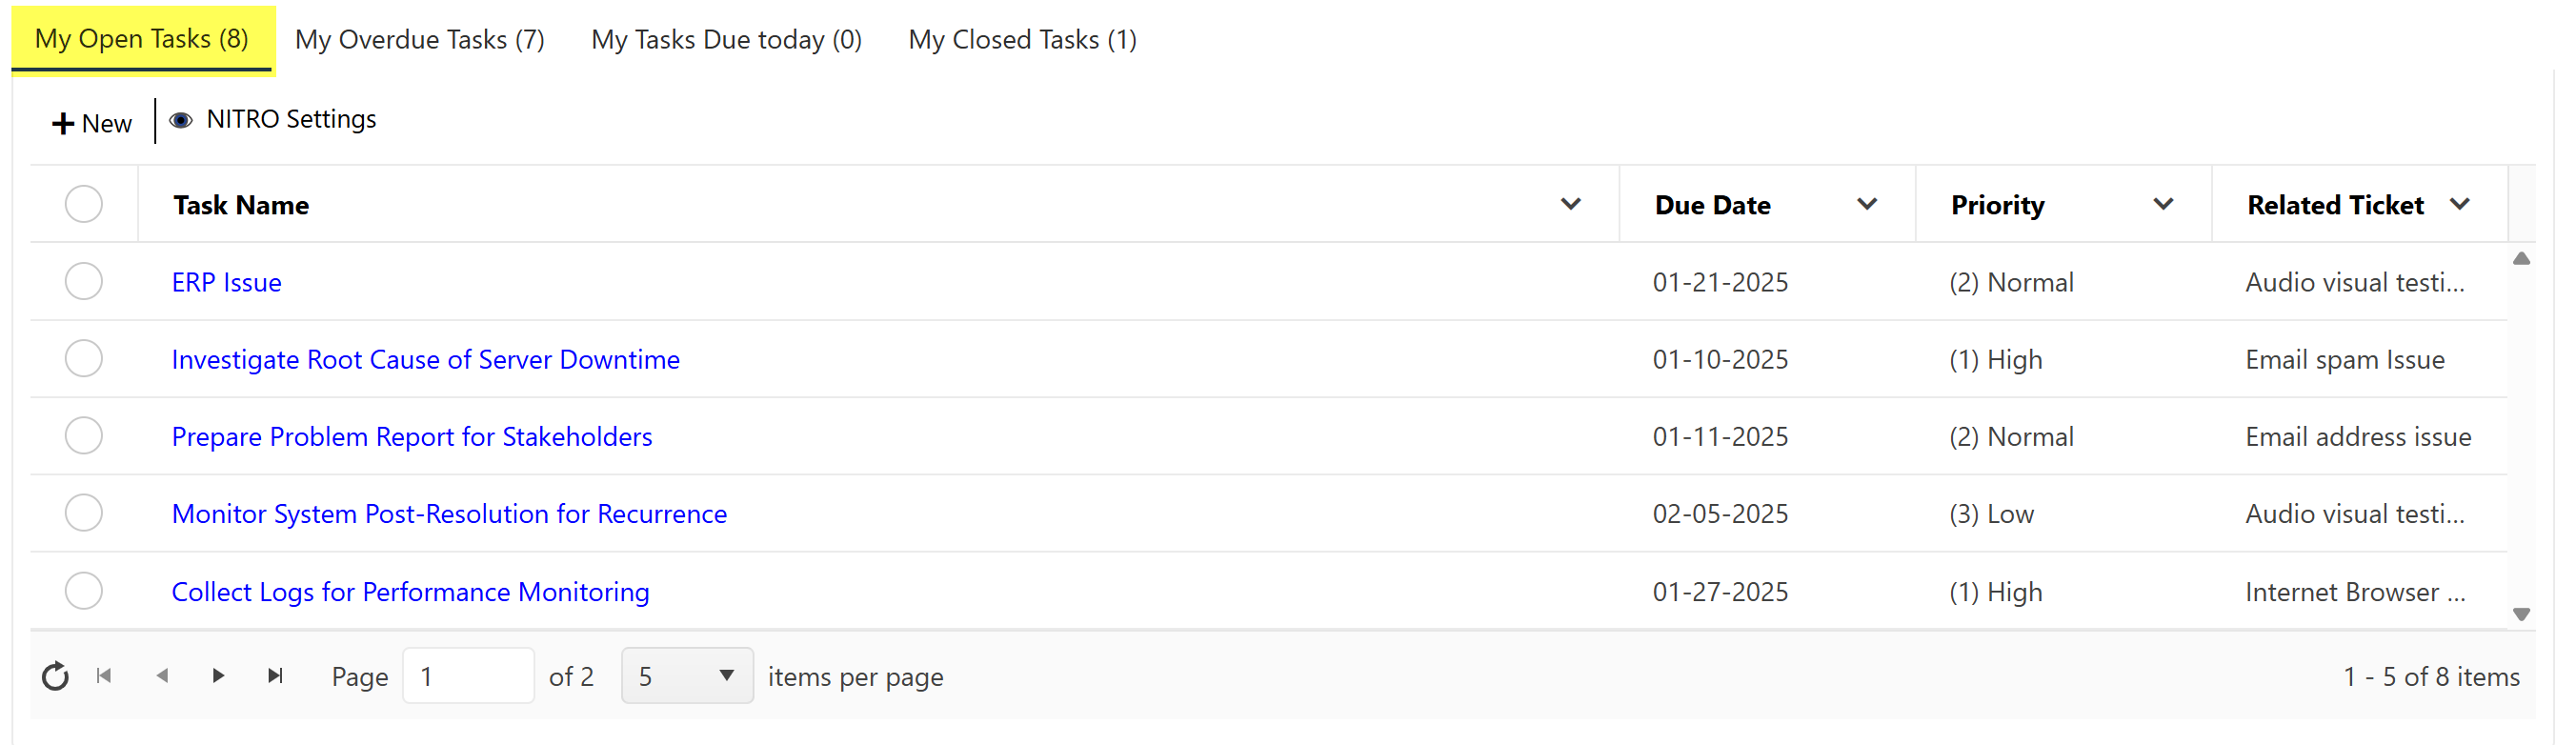
Task: Expand the Due Date column menu
Action: pos(1866,205)
